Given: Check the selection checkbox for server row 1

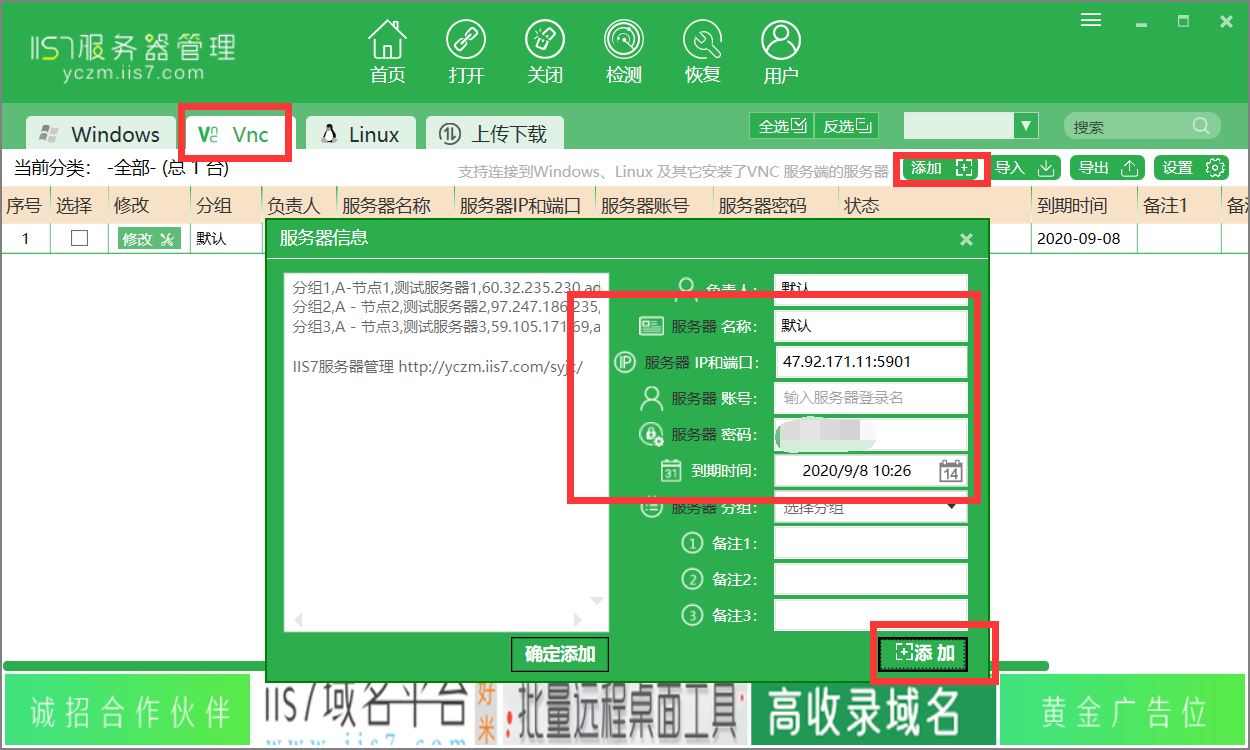Looking at the screenshot, I should click(80, 238).
